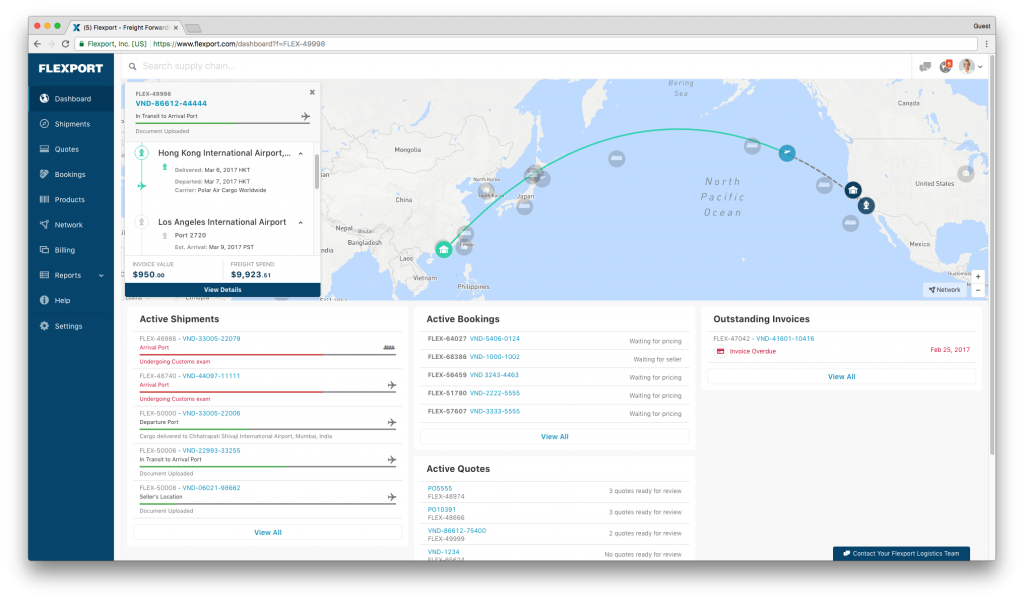Click View Details button
The width and height of the screenshot is (1024, 601).
(223, 290)
